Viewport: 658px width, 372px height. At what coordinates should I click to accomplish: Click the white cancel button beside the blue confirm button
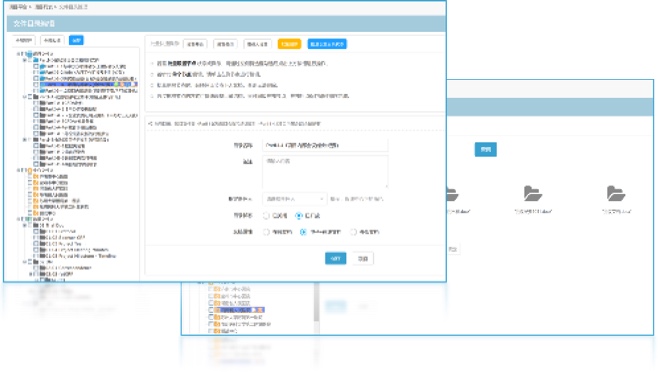[x=363, y=258]
